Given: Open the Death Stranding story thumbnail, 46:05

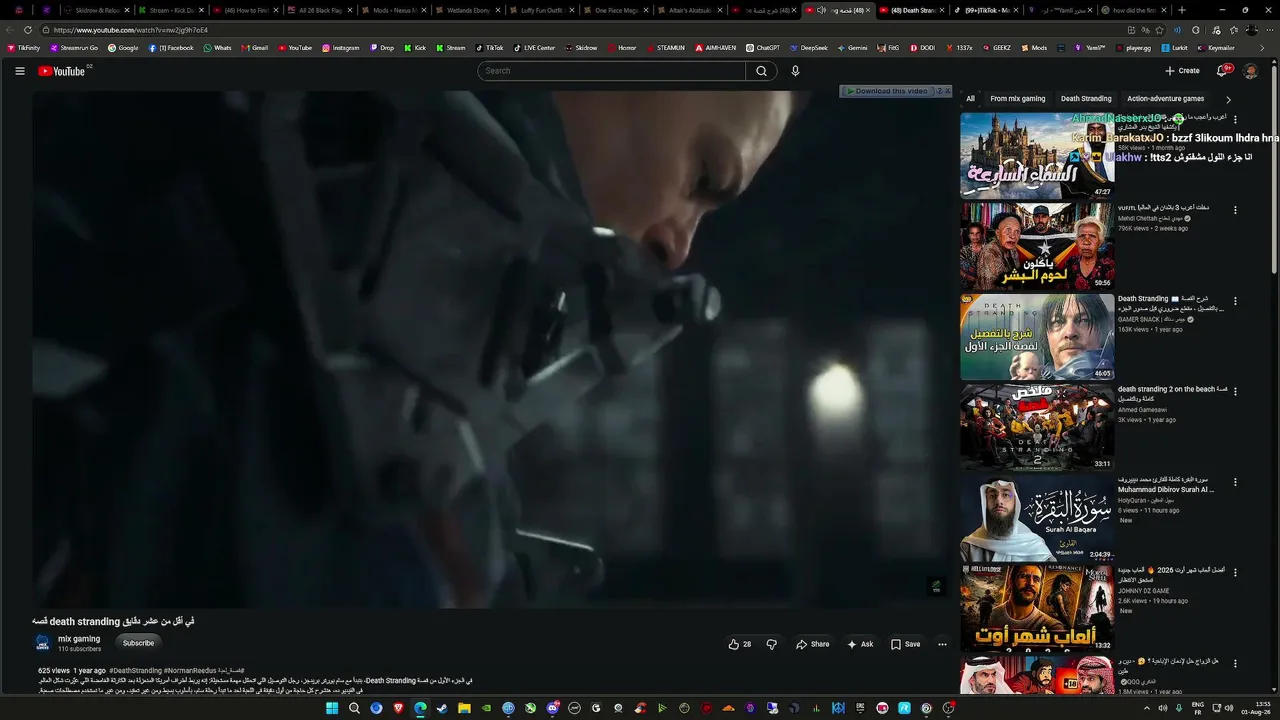Looking at the screenshot, I should 1037,337.
